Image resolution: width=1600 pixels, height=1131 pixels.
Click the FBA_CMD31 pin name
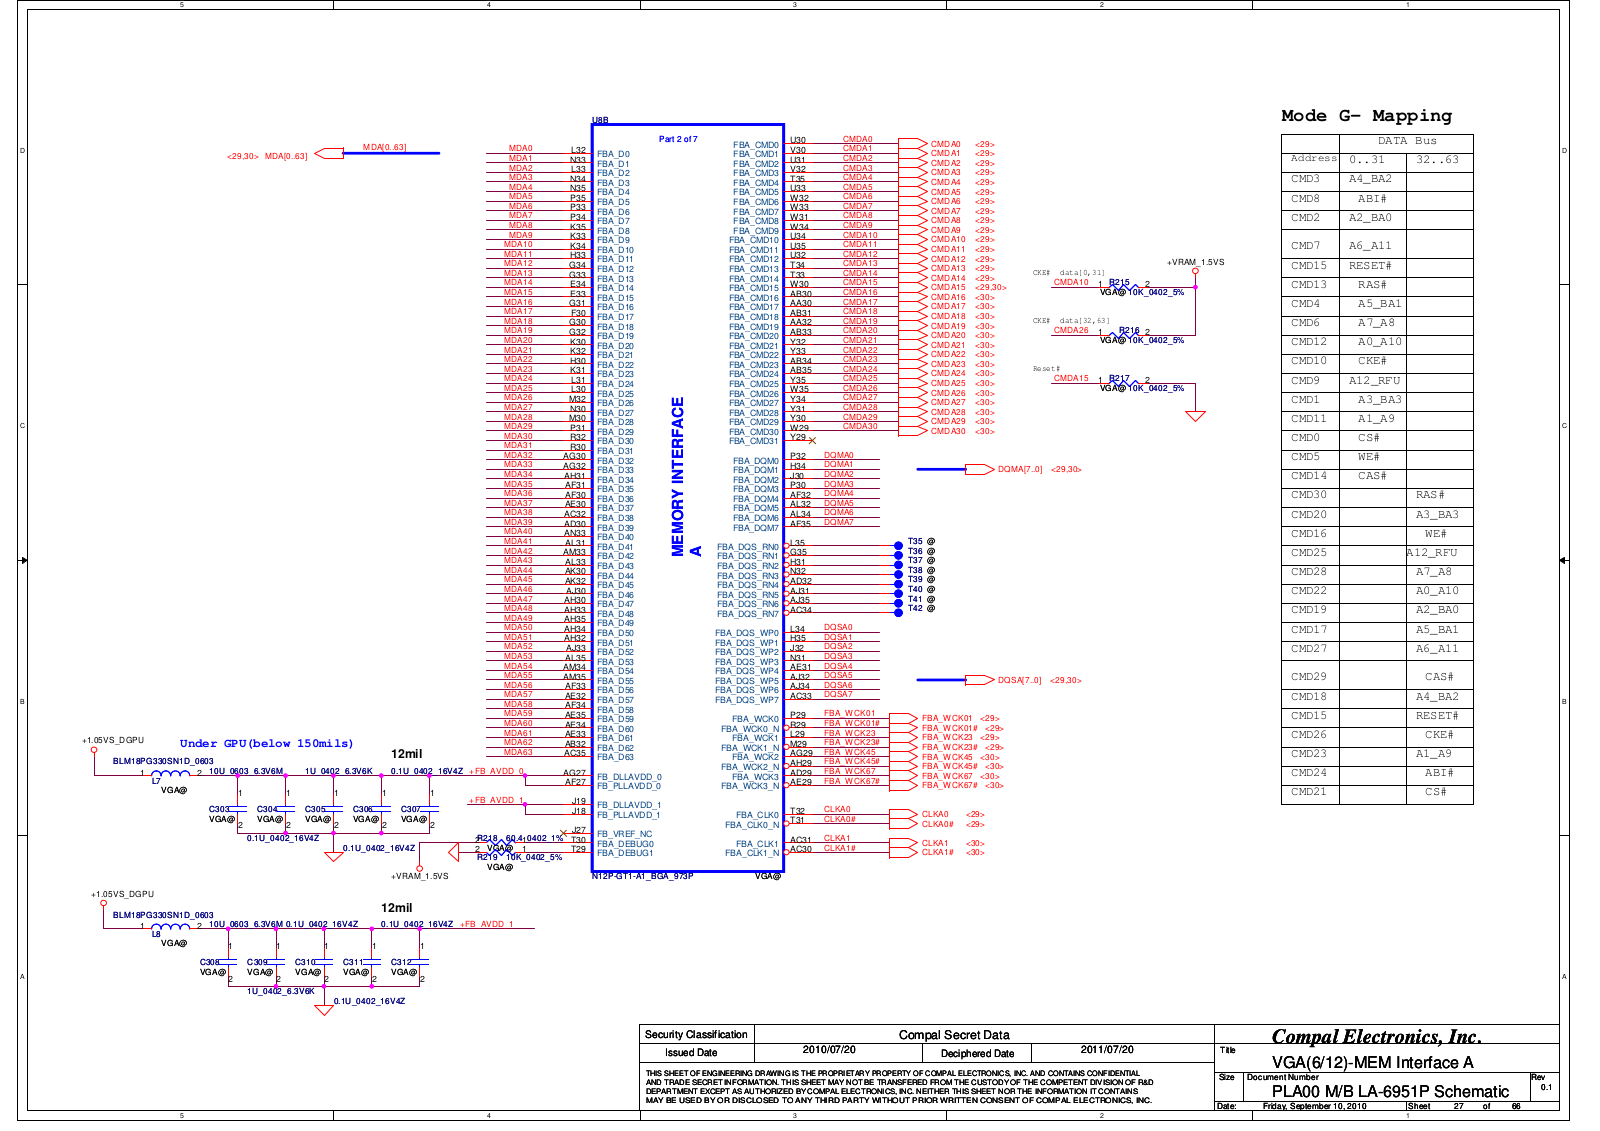[754, 441]
